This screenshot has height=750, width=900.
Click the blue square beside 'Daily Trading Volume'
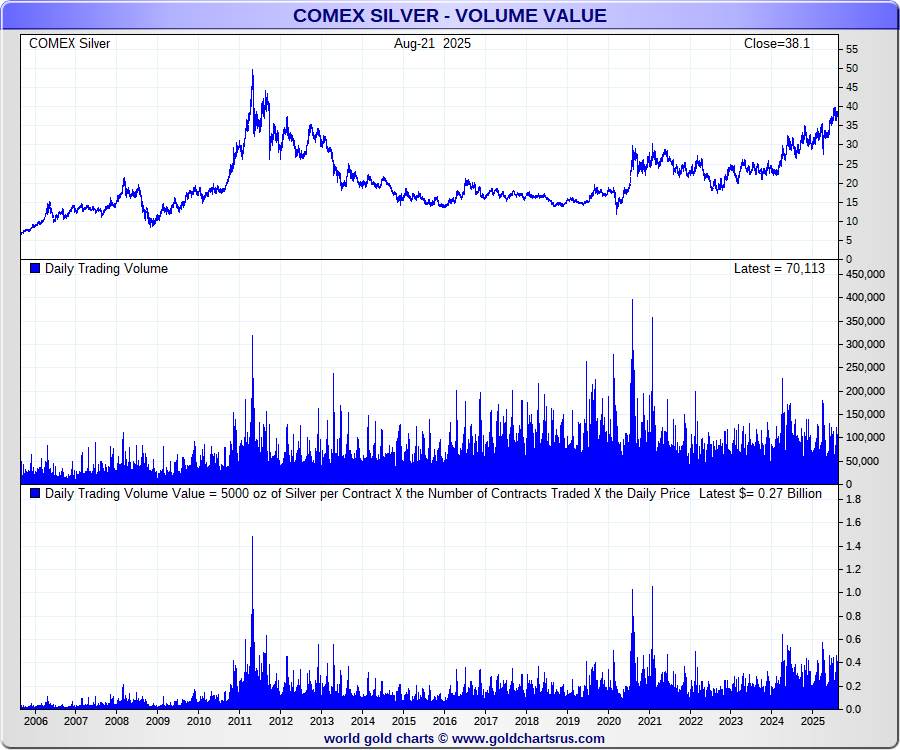pos(35,268)
